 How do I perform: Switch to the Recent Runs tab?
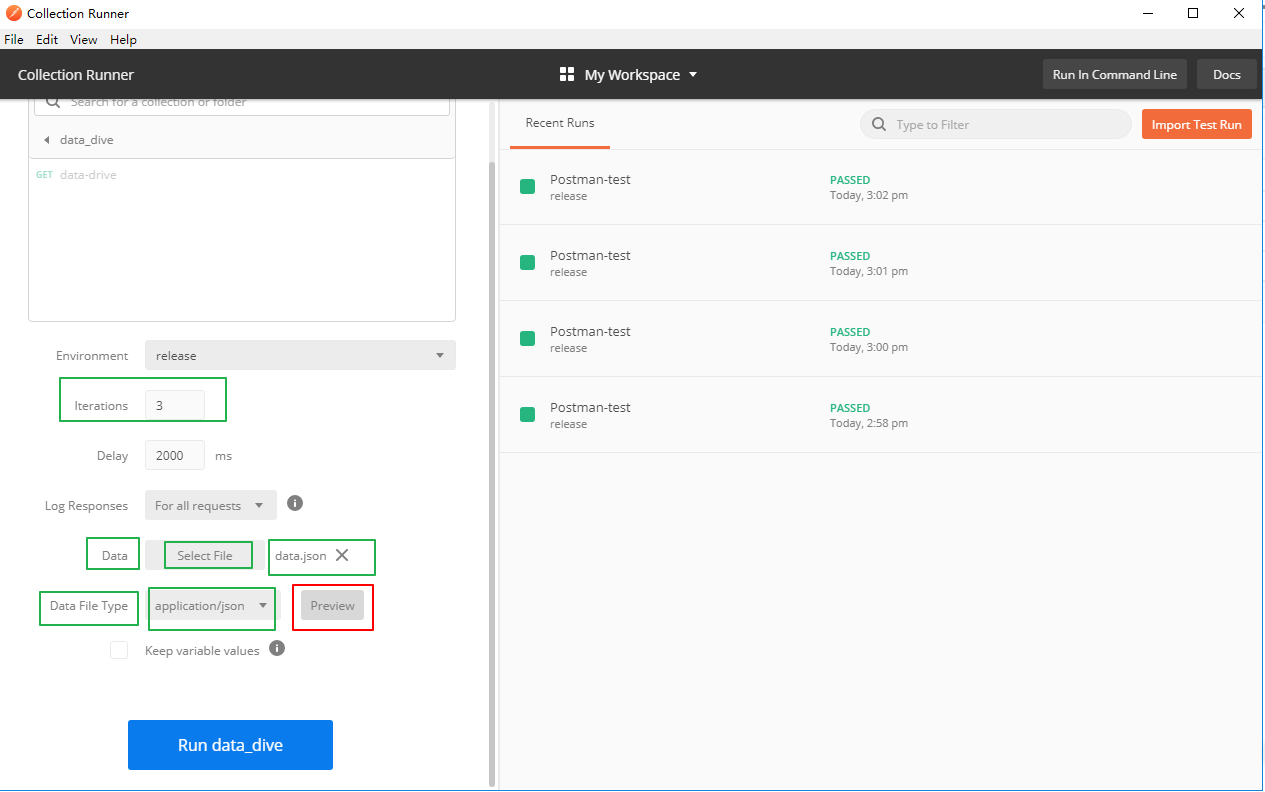point(560,124)
